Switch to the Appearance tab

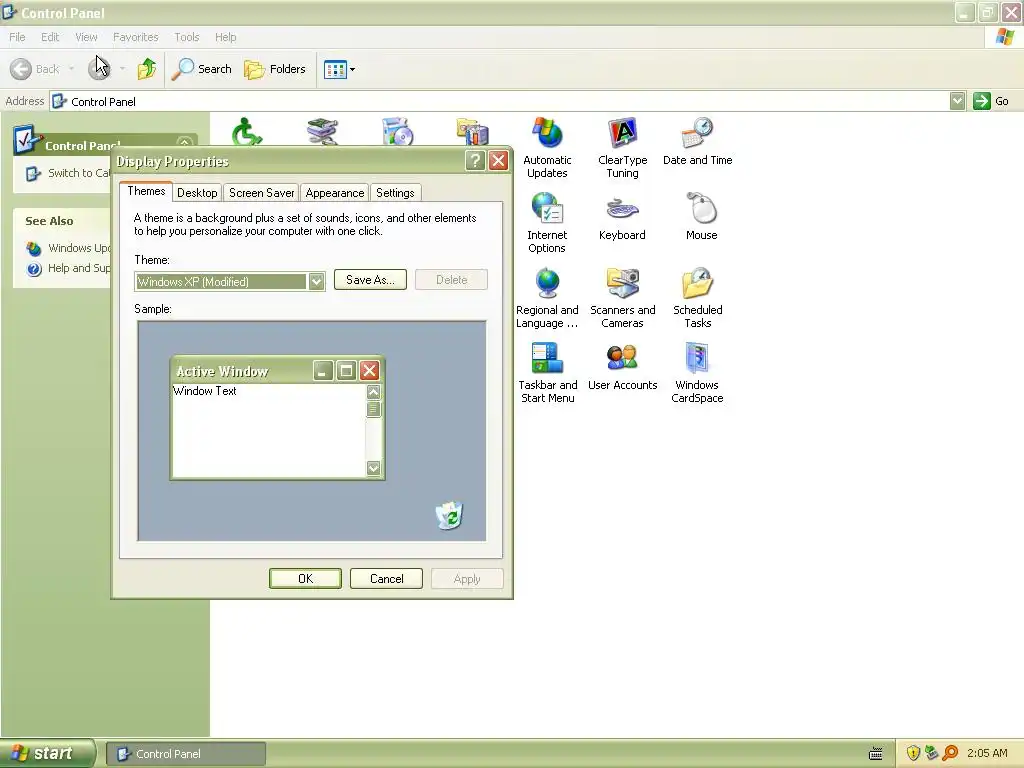[334, 193]
